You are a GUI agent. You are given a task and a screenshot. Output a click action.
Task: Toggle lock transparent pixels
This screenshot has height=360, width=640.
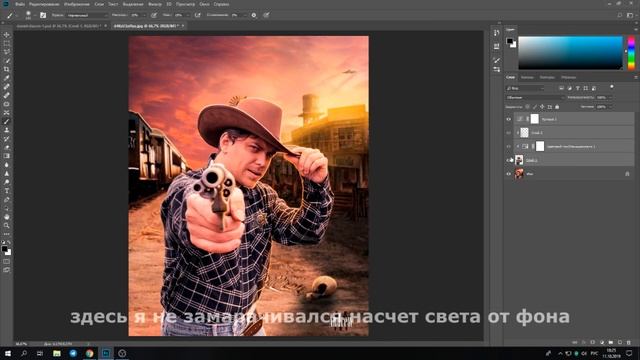click(527, 107)
